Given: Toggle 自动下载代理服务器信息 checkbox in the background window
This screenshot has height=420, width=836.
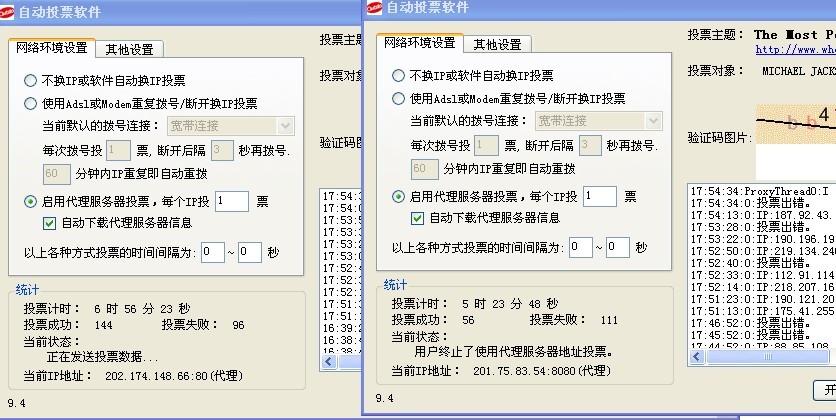Looking at the screenshot, I should [50, 223].
